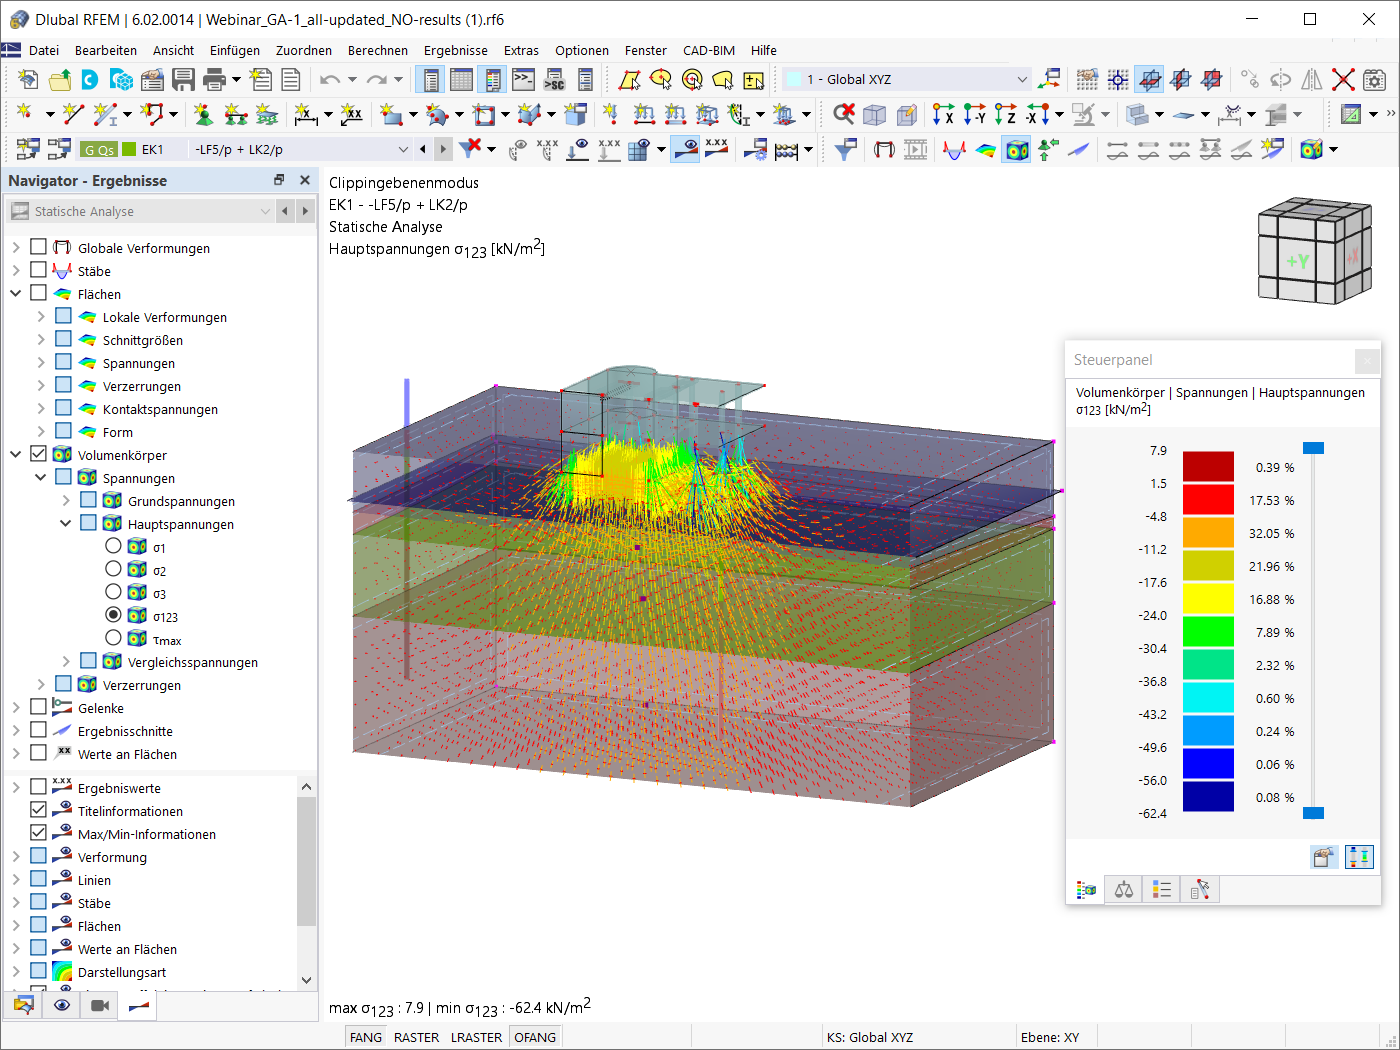The width and height of the screenshot is (1400, 1050).
Task: Open the load combination dropdown -LF5/p + LK2/p
Action: pos(403,150)
